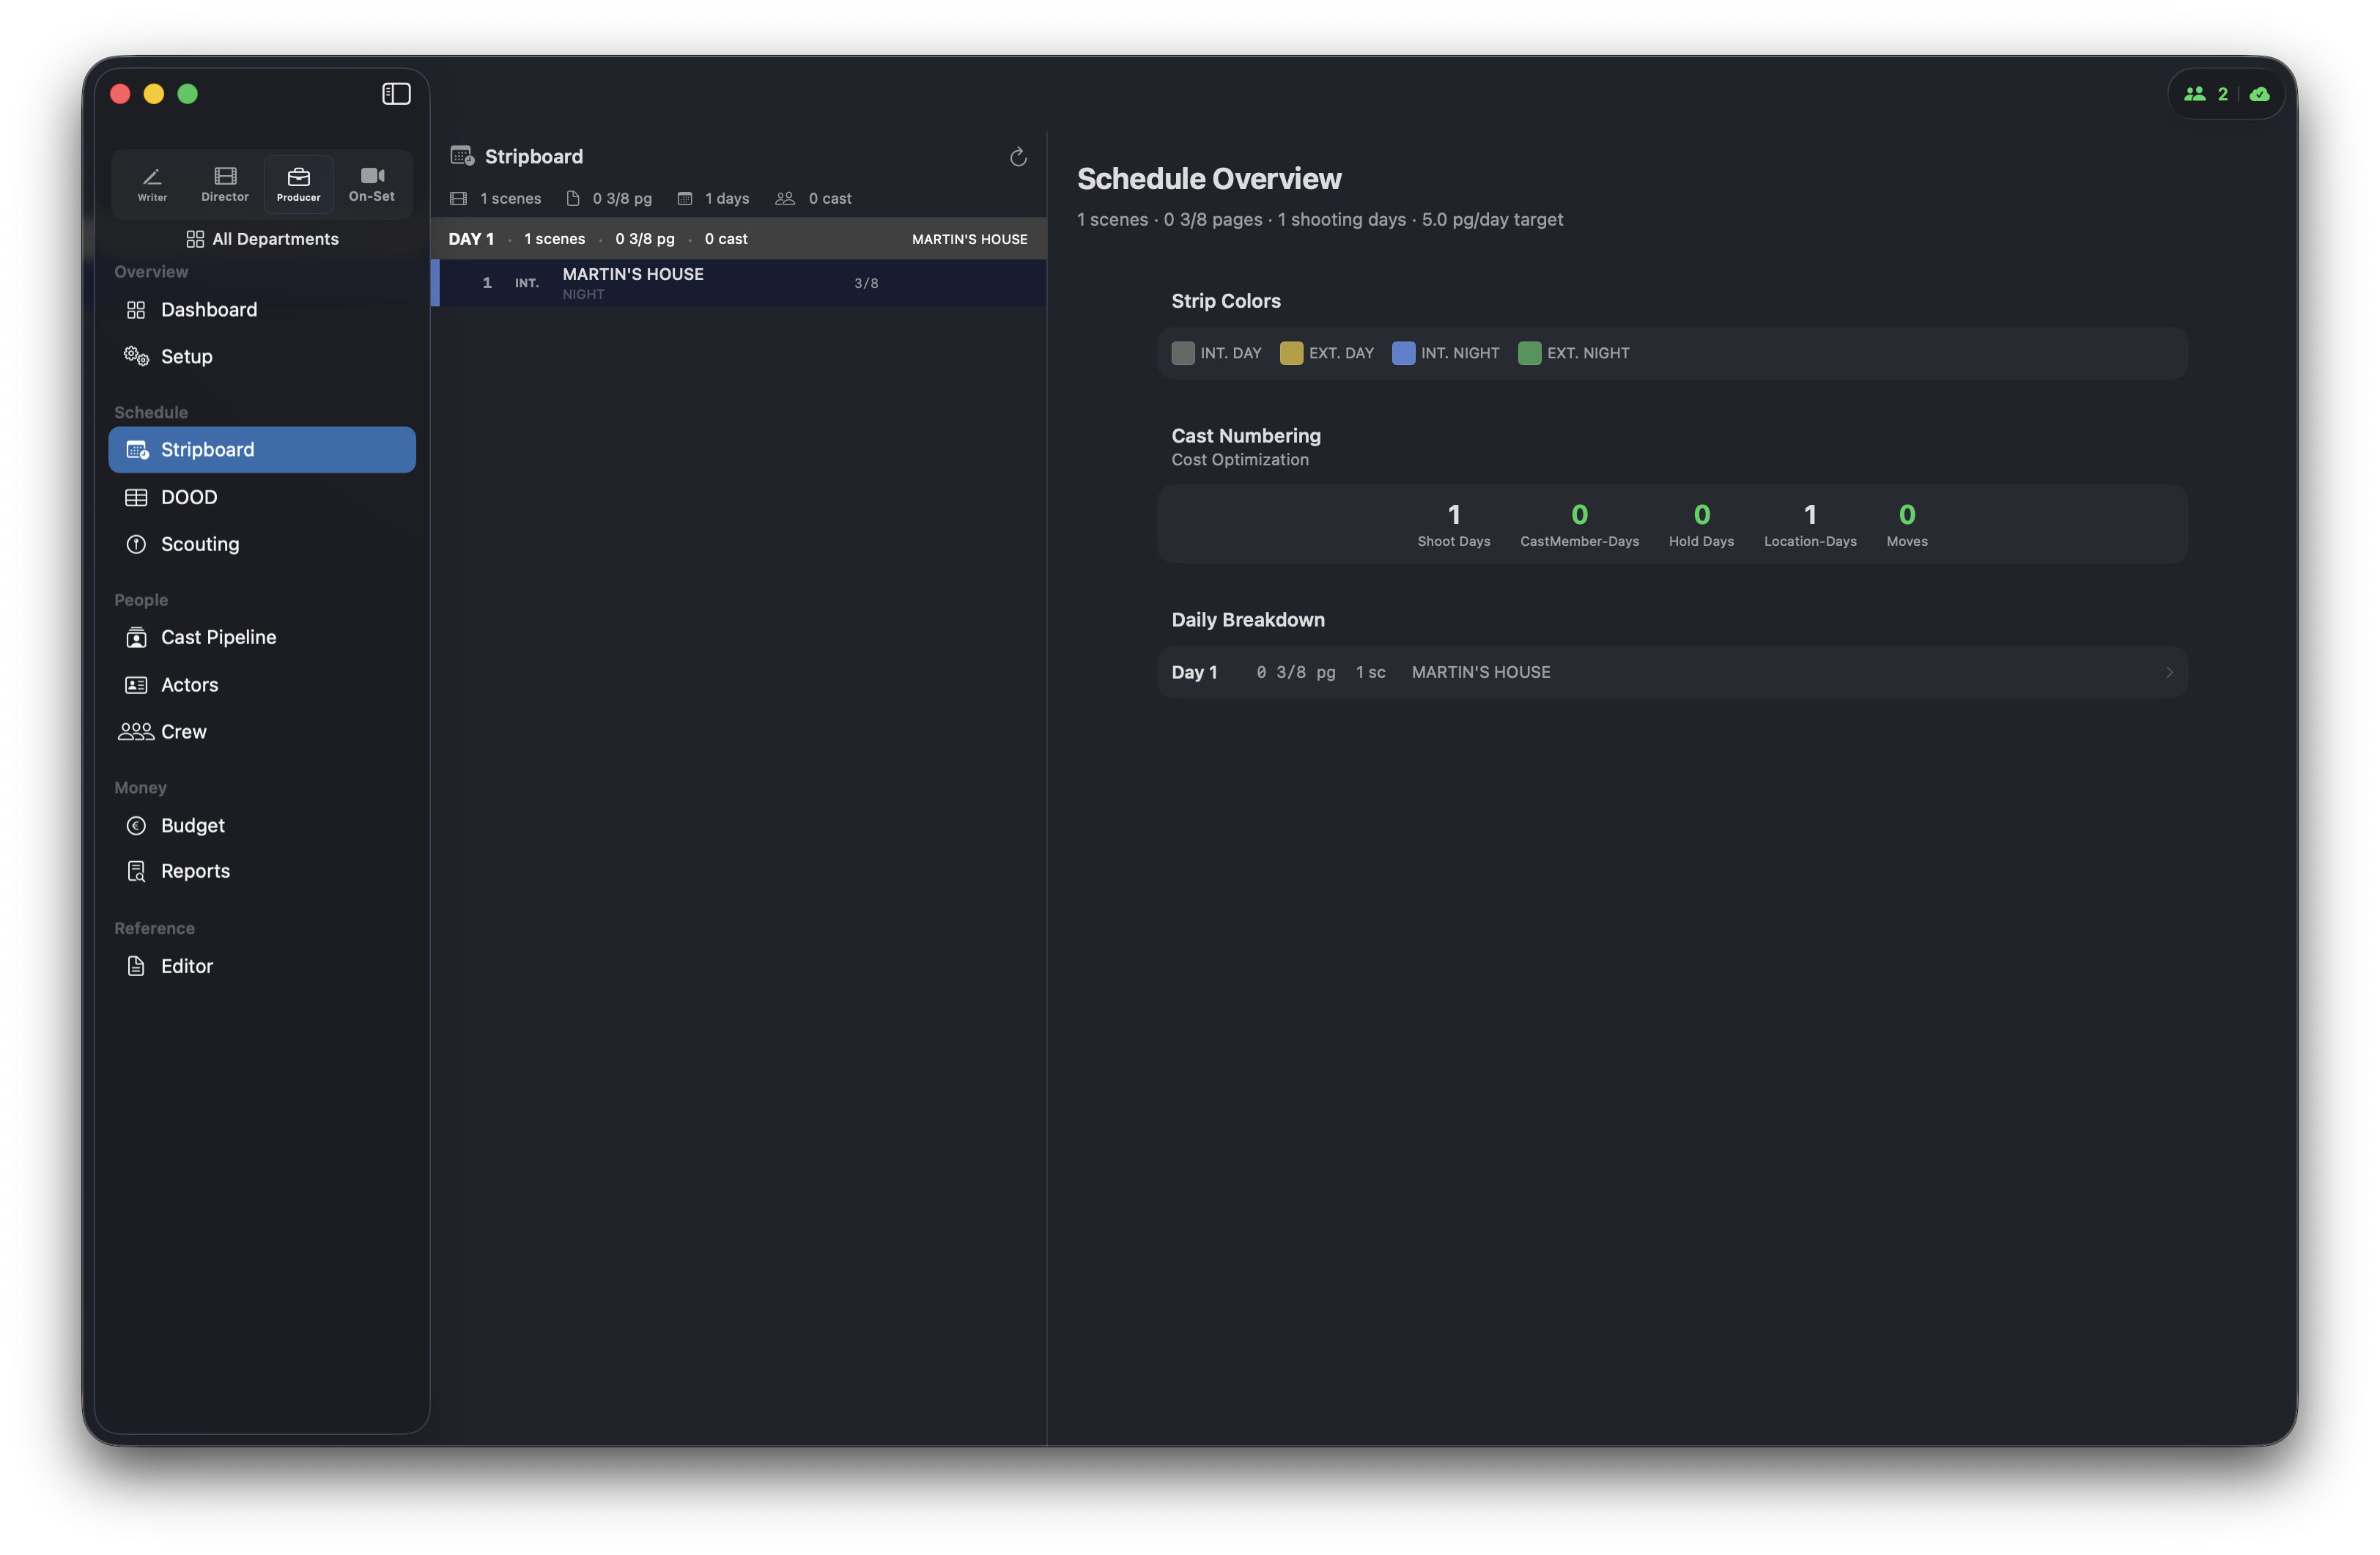
Task: Open Cast Pipeline page
Action: 218,637
